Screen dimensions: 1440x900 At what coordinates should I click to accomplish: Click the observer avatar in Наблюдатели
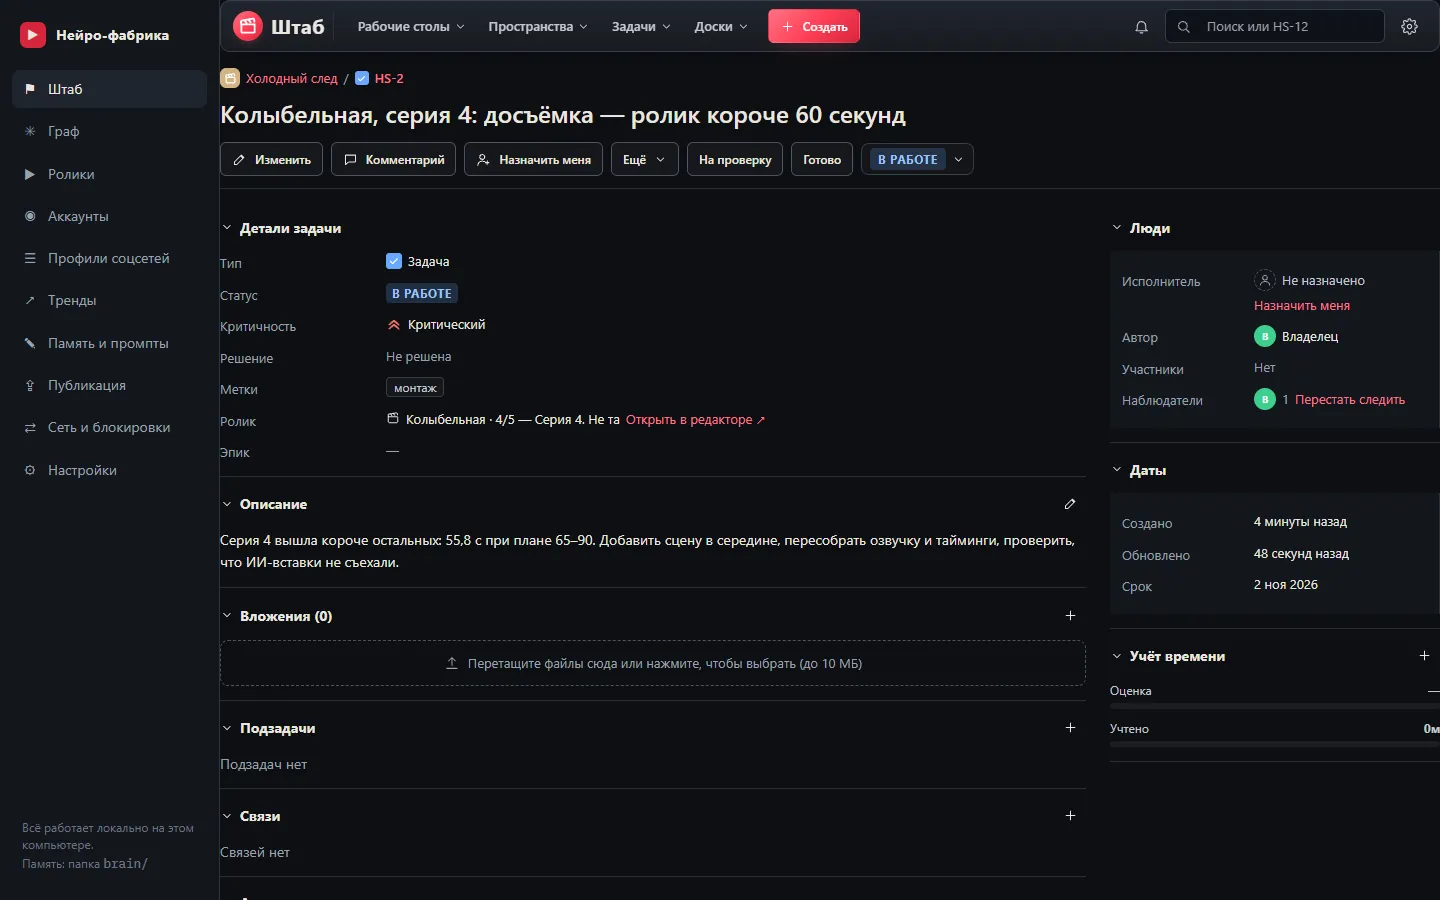tap(1265, 399)
